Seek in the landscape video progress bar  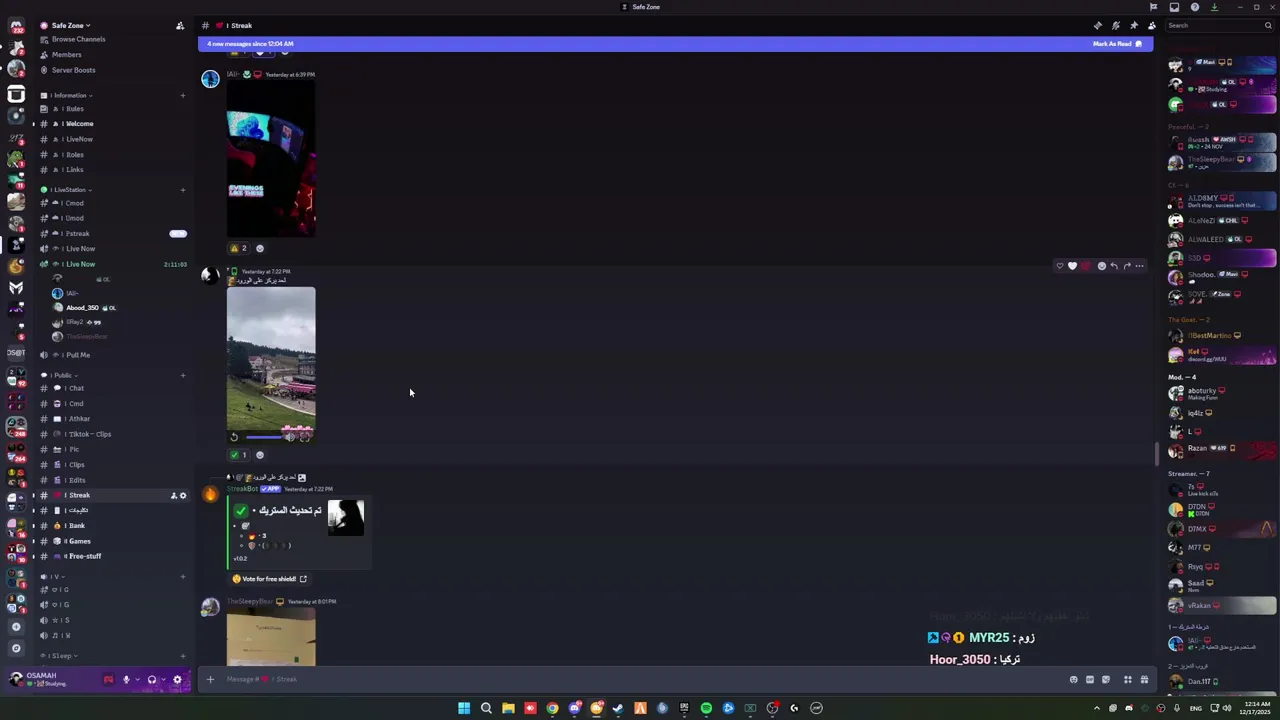[264, 437]
